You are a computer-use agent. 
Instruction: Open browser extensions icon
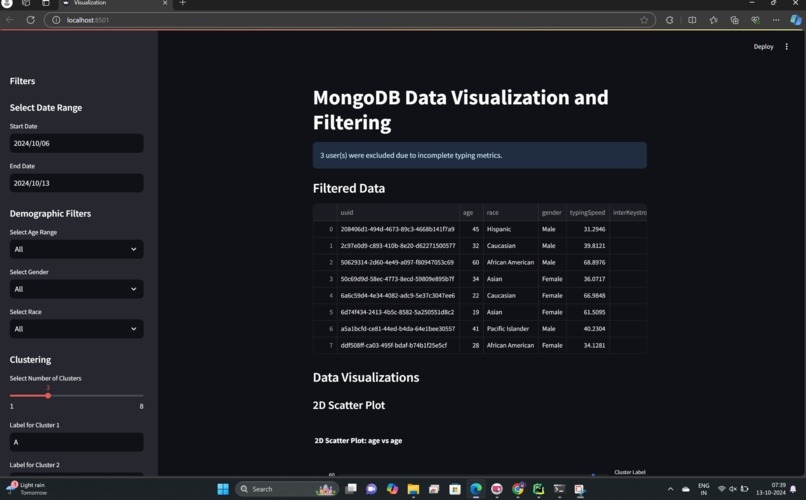coord(669,20)
